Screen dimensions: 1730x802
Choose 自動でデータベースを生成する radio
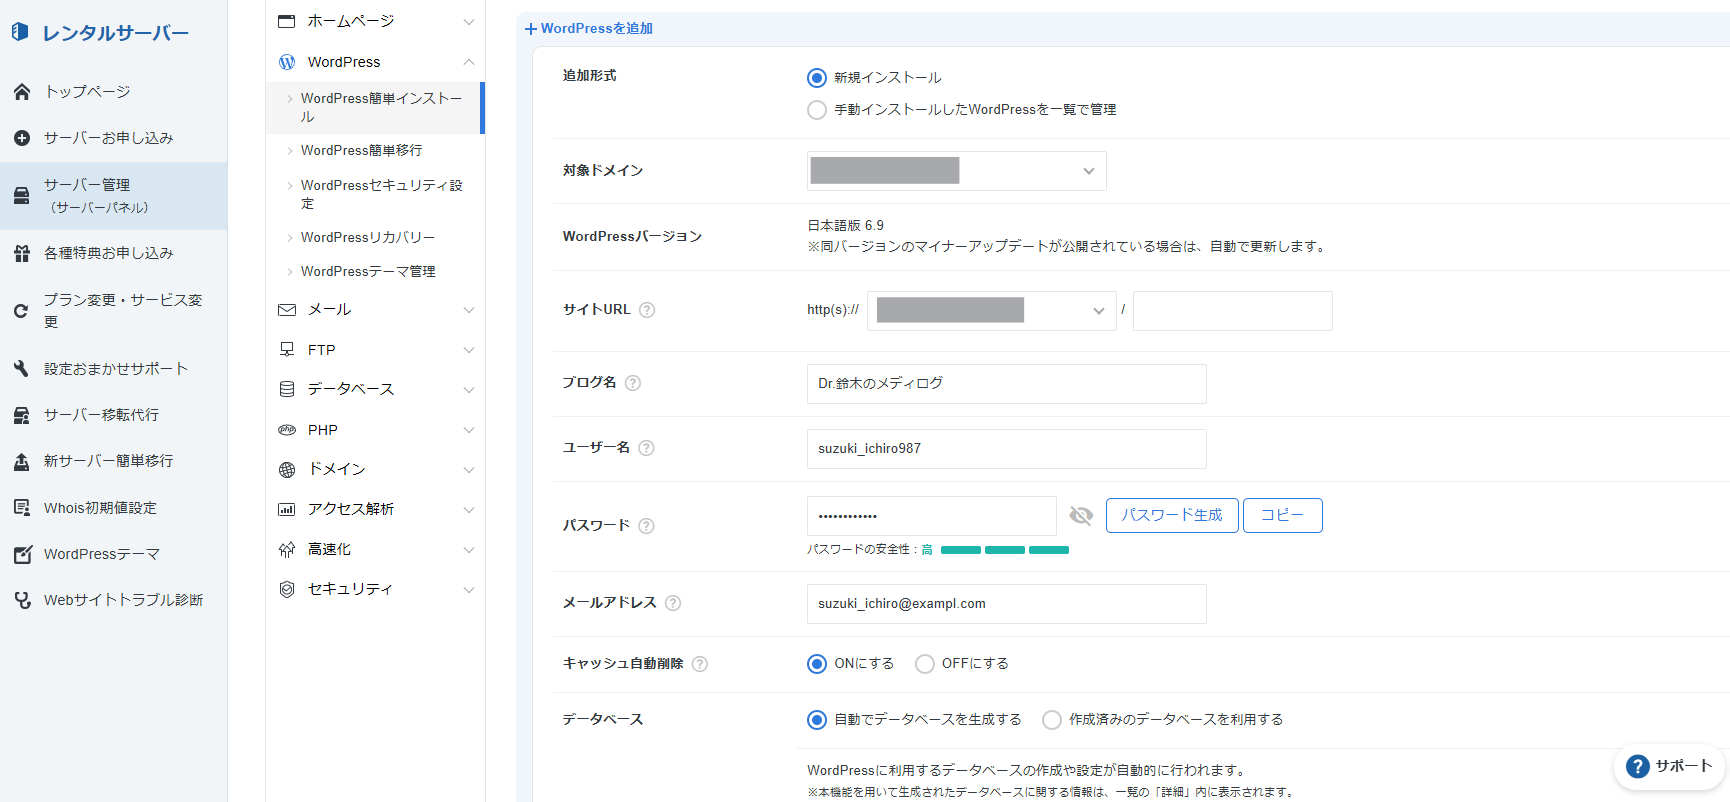tap(817, 720)
